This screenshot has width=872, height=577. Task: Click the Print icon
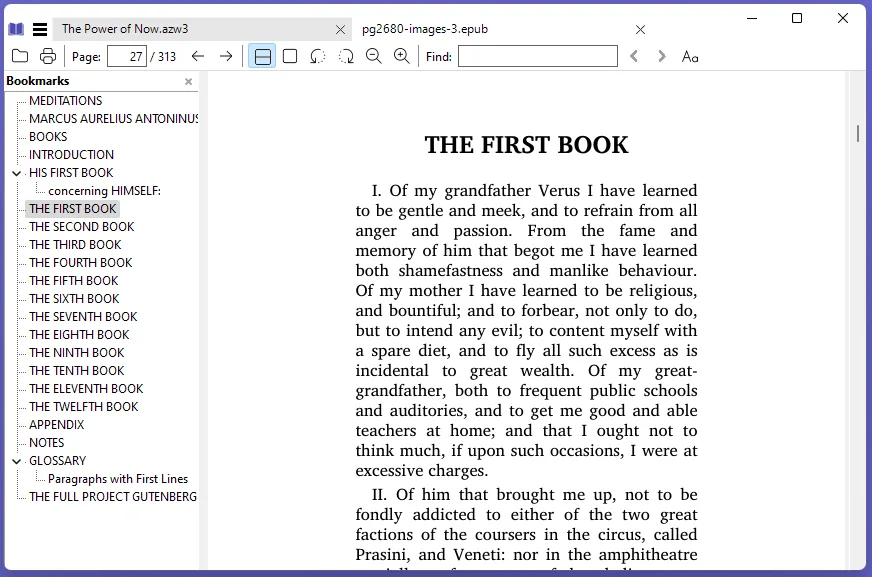tap(48, 56)
